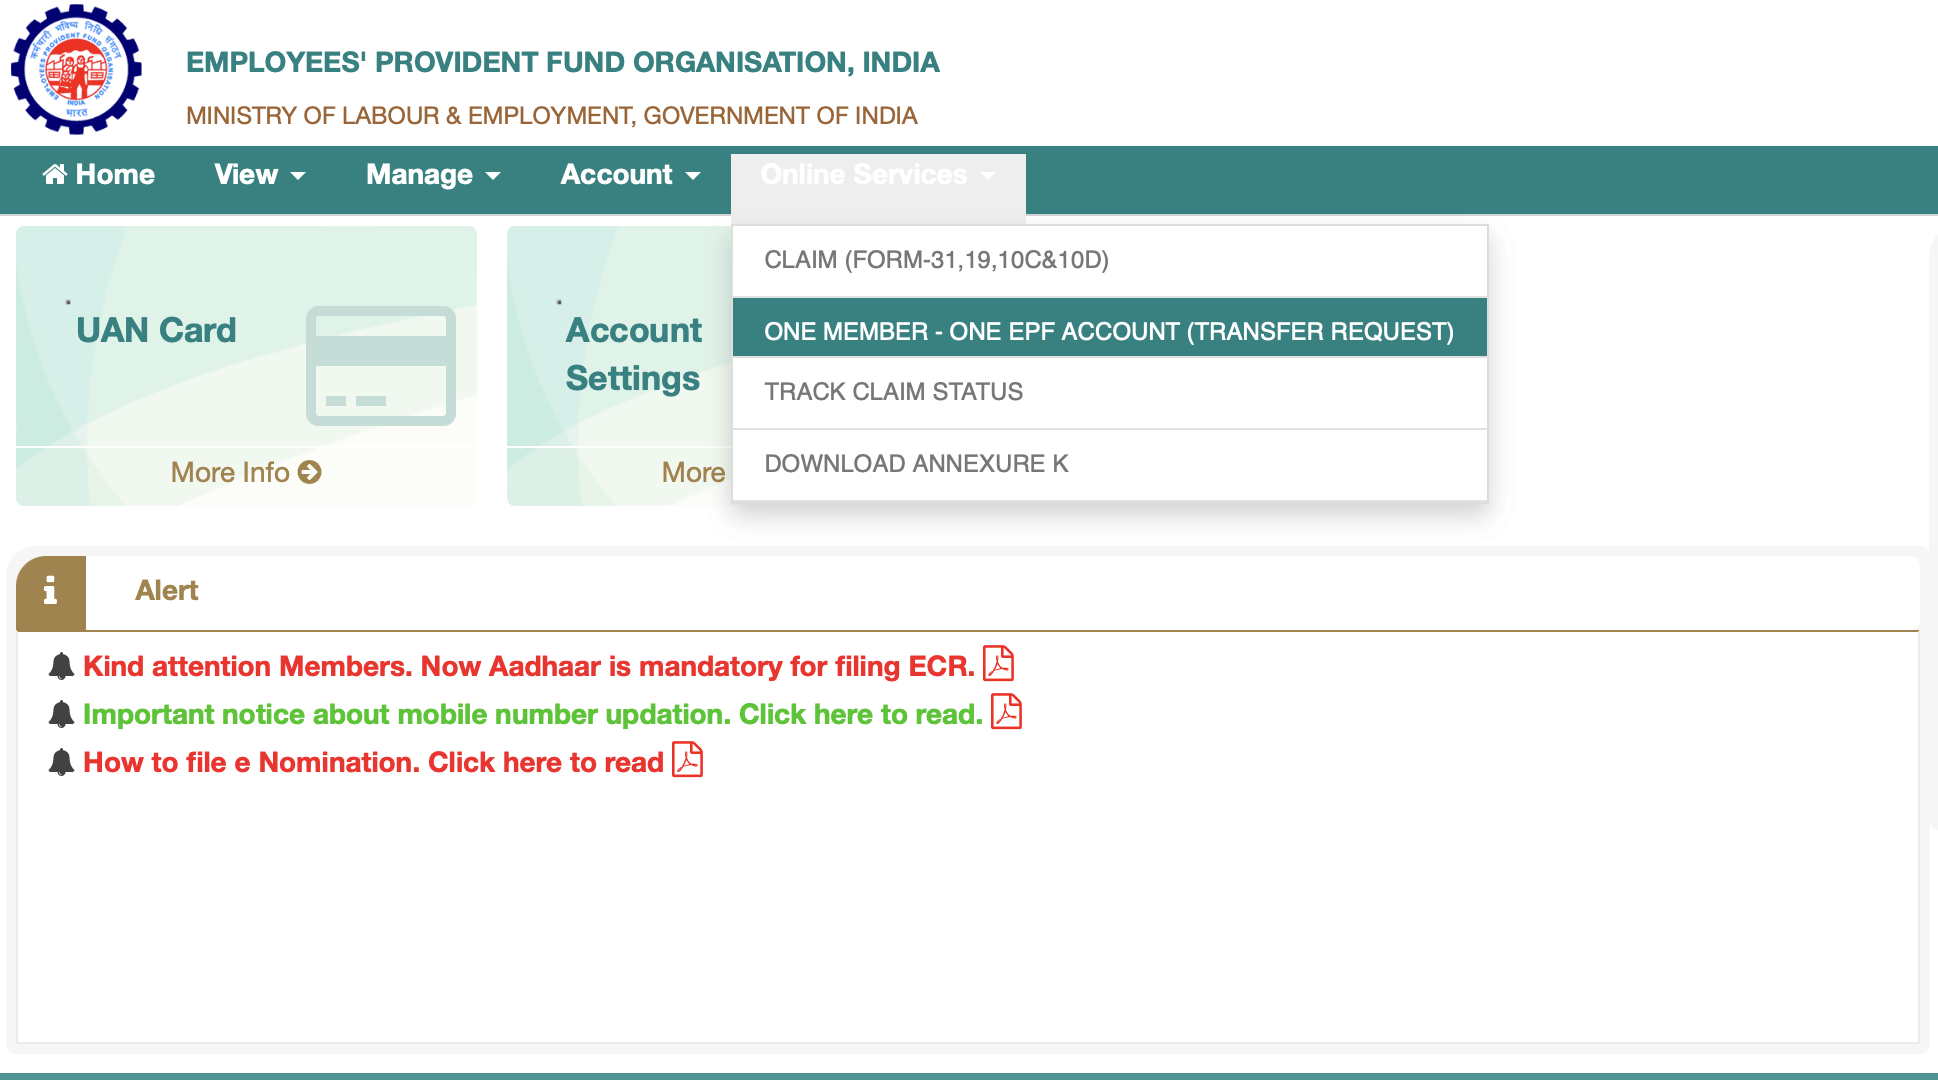Click the Home navigation menu item
The height and width of the screenshot is (1080, 1938).
(100, 174)
